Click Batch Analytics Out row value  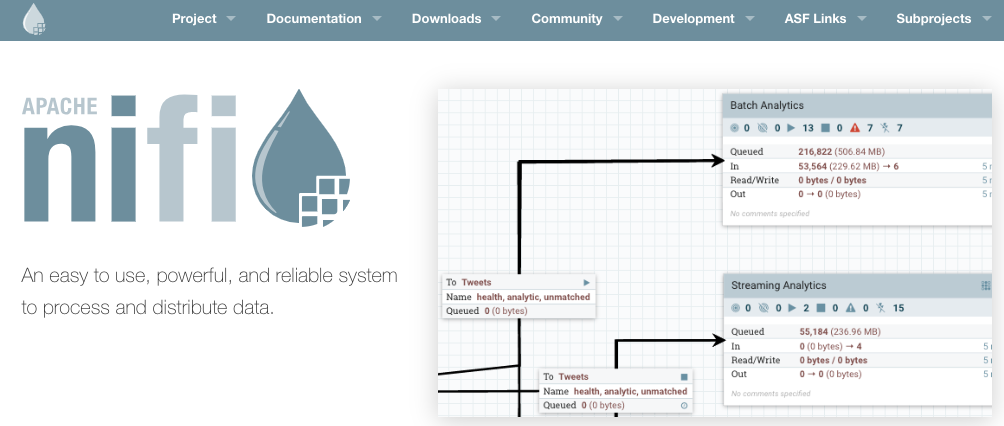pos(829,194)
